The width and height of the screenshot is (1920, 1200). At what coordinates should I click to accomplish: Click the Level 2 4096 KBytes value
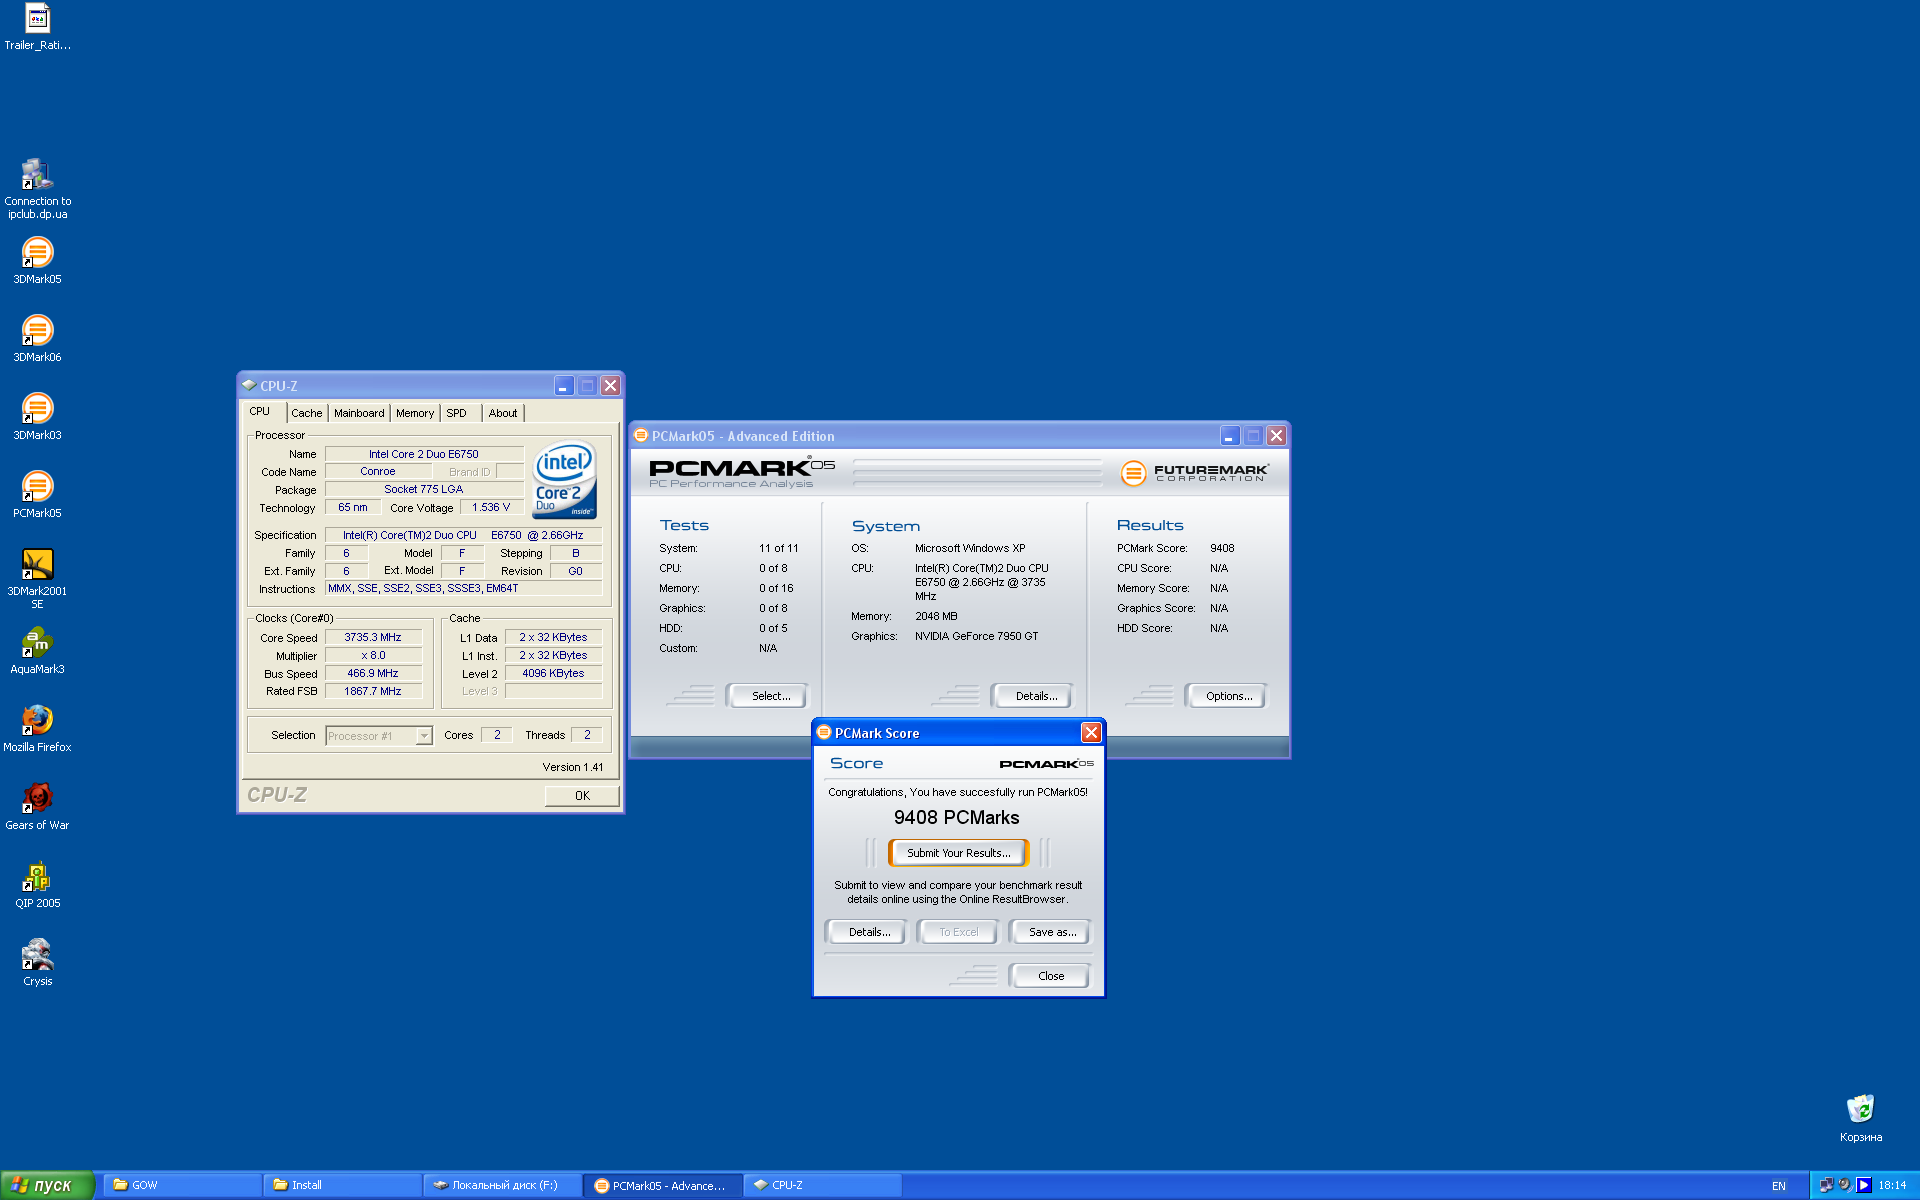coord(553,673)
